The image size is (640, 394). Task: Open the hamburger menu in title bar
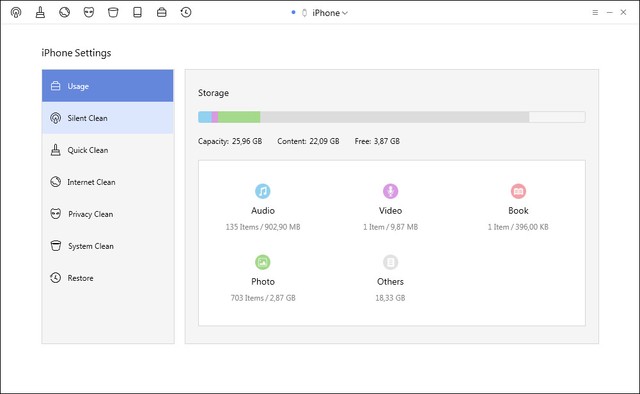pos(595,13)
